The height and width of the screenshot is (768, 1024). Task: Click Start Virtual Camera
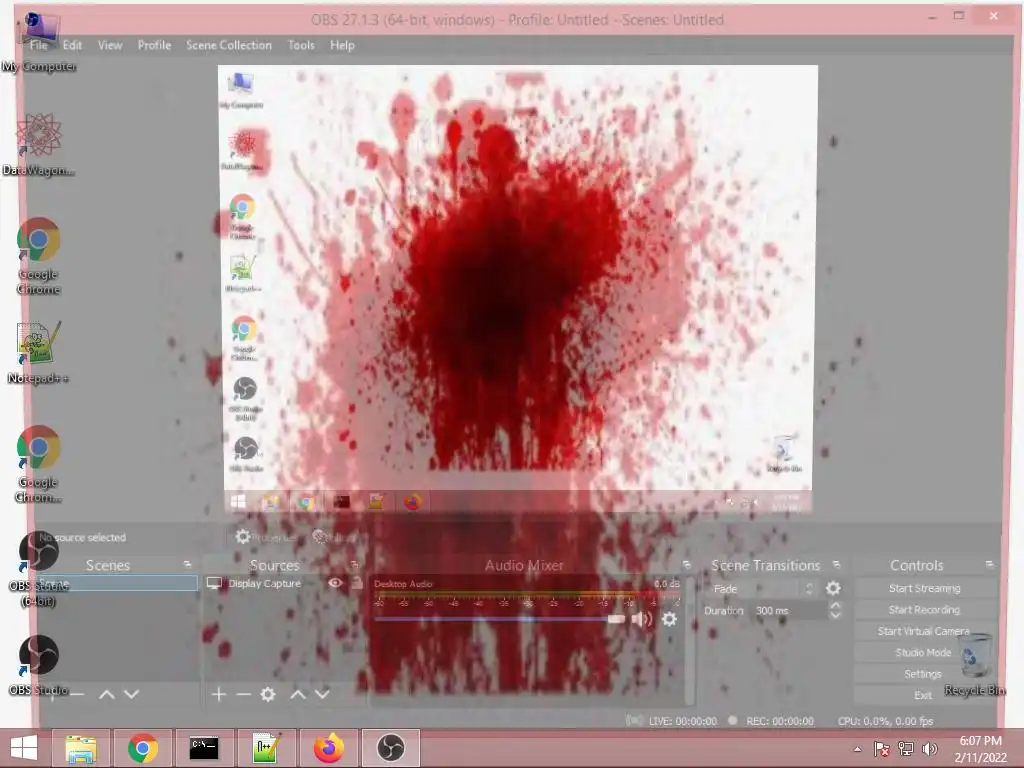[x=925, y=631]
